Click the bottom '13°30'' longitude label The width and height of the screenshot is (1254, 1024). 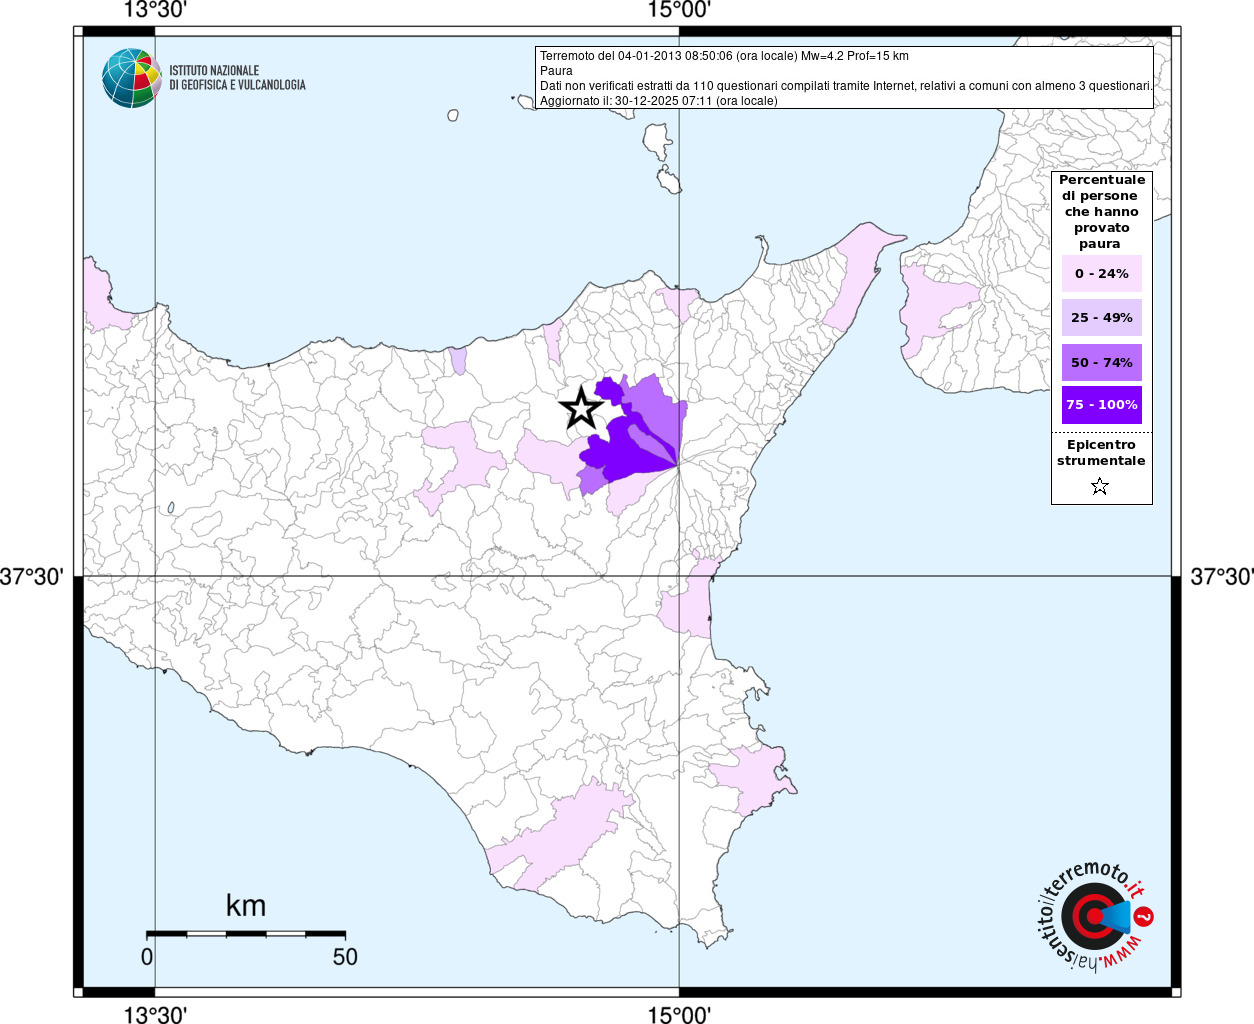155,1014
